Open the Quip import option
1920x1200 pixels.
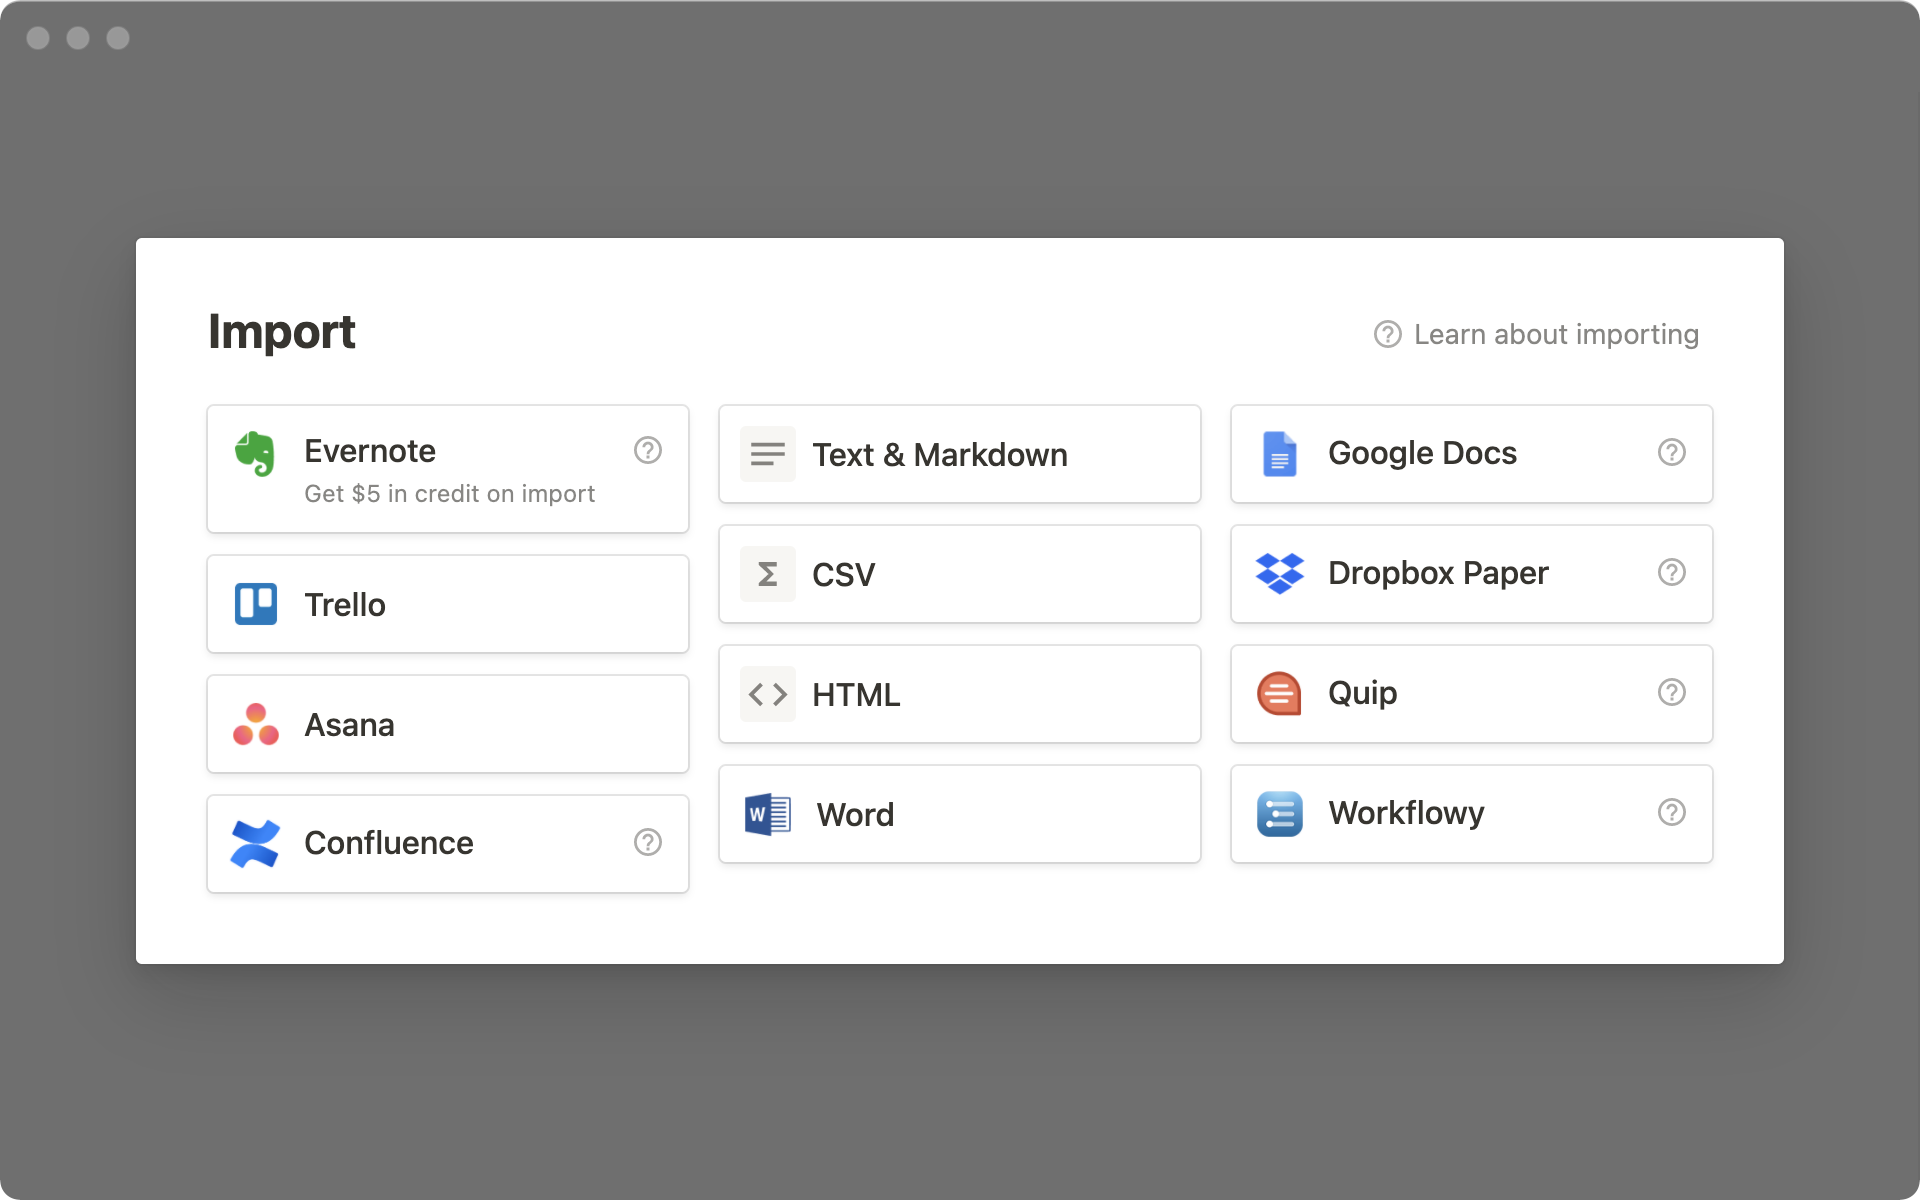point(1471,693)
